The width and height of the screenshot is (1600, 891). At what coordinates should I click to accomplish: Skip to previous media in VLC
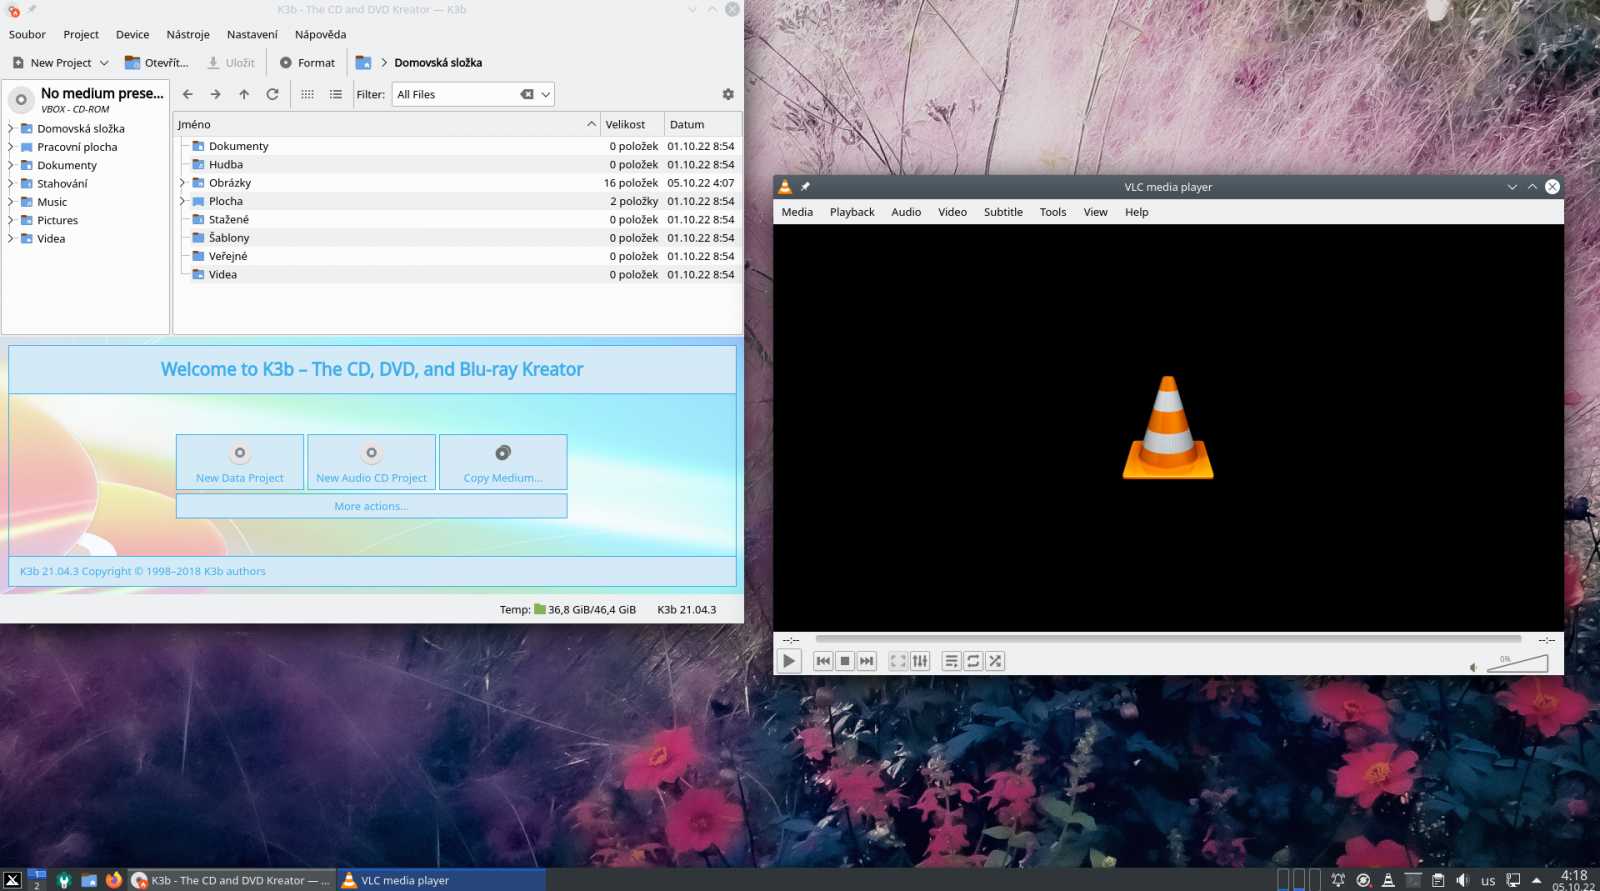point(823,661)
